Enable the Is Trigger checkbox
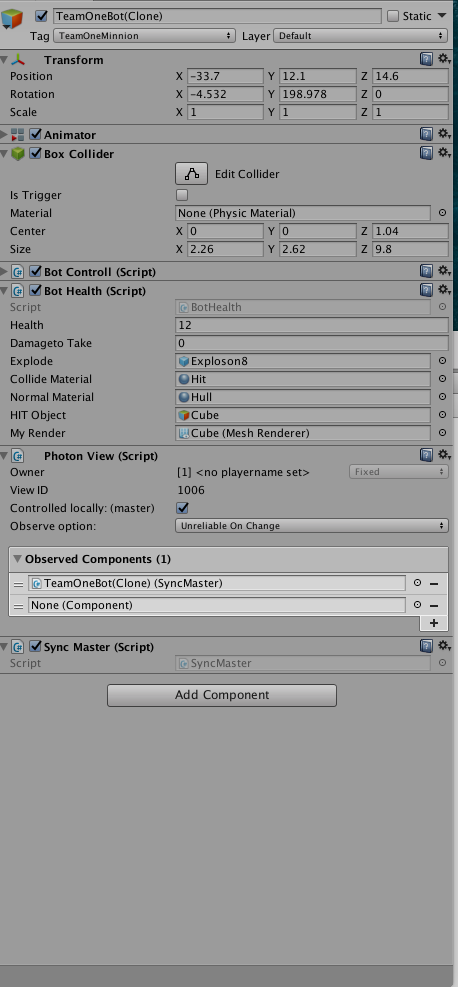 (x=182, y=195)
